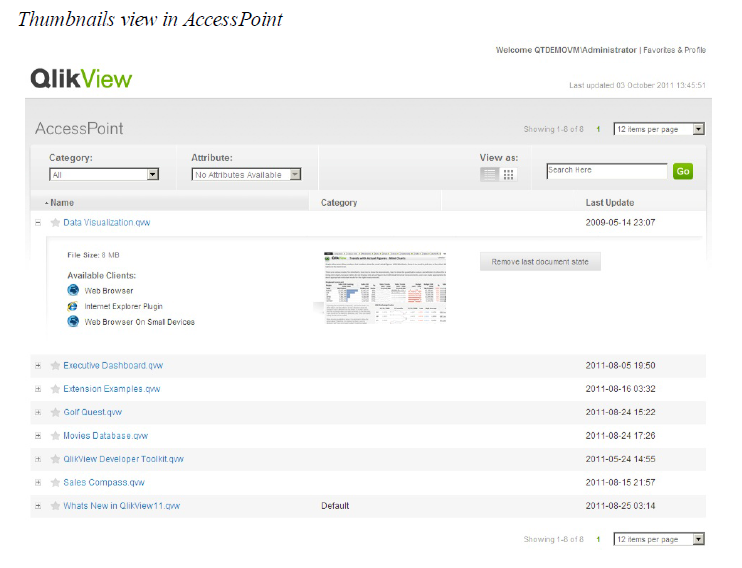Sort by the Last Update column header

click(x=610, y=203)
